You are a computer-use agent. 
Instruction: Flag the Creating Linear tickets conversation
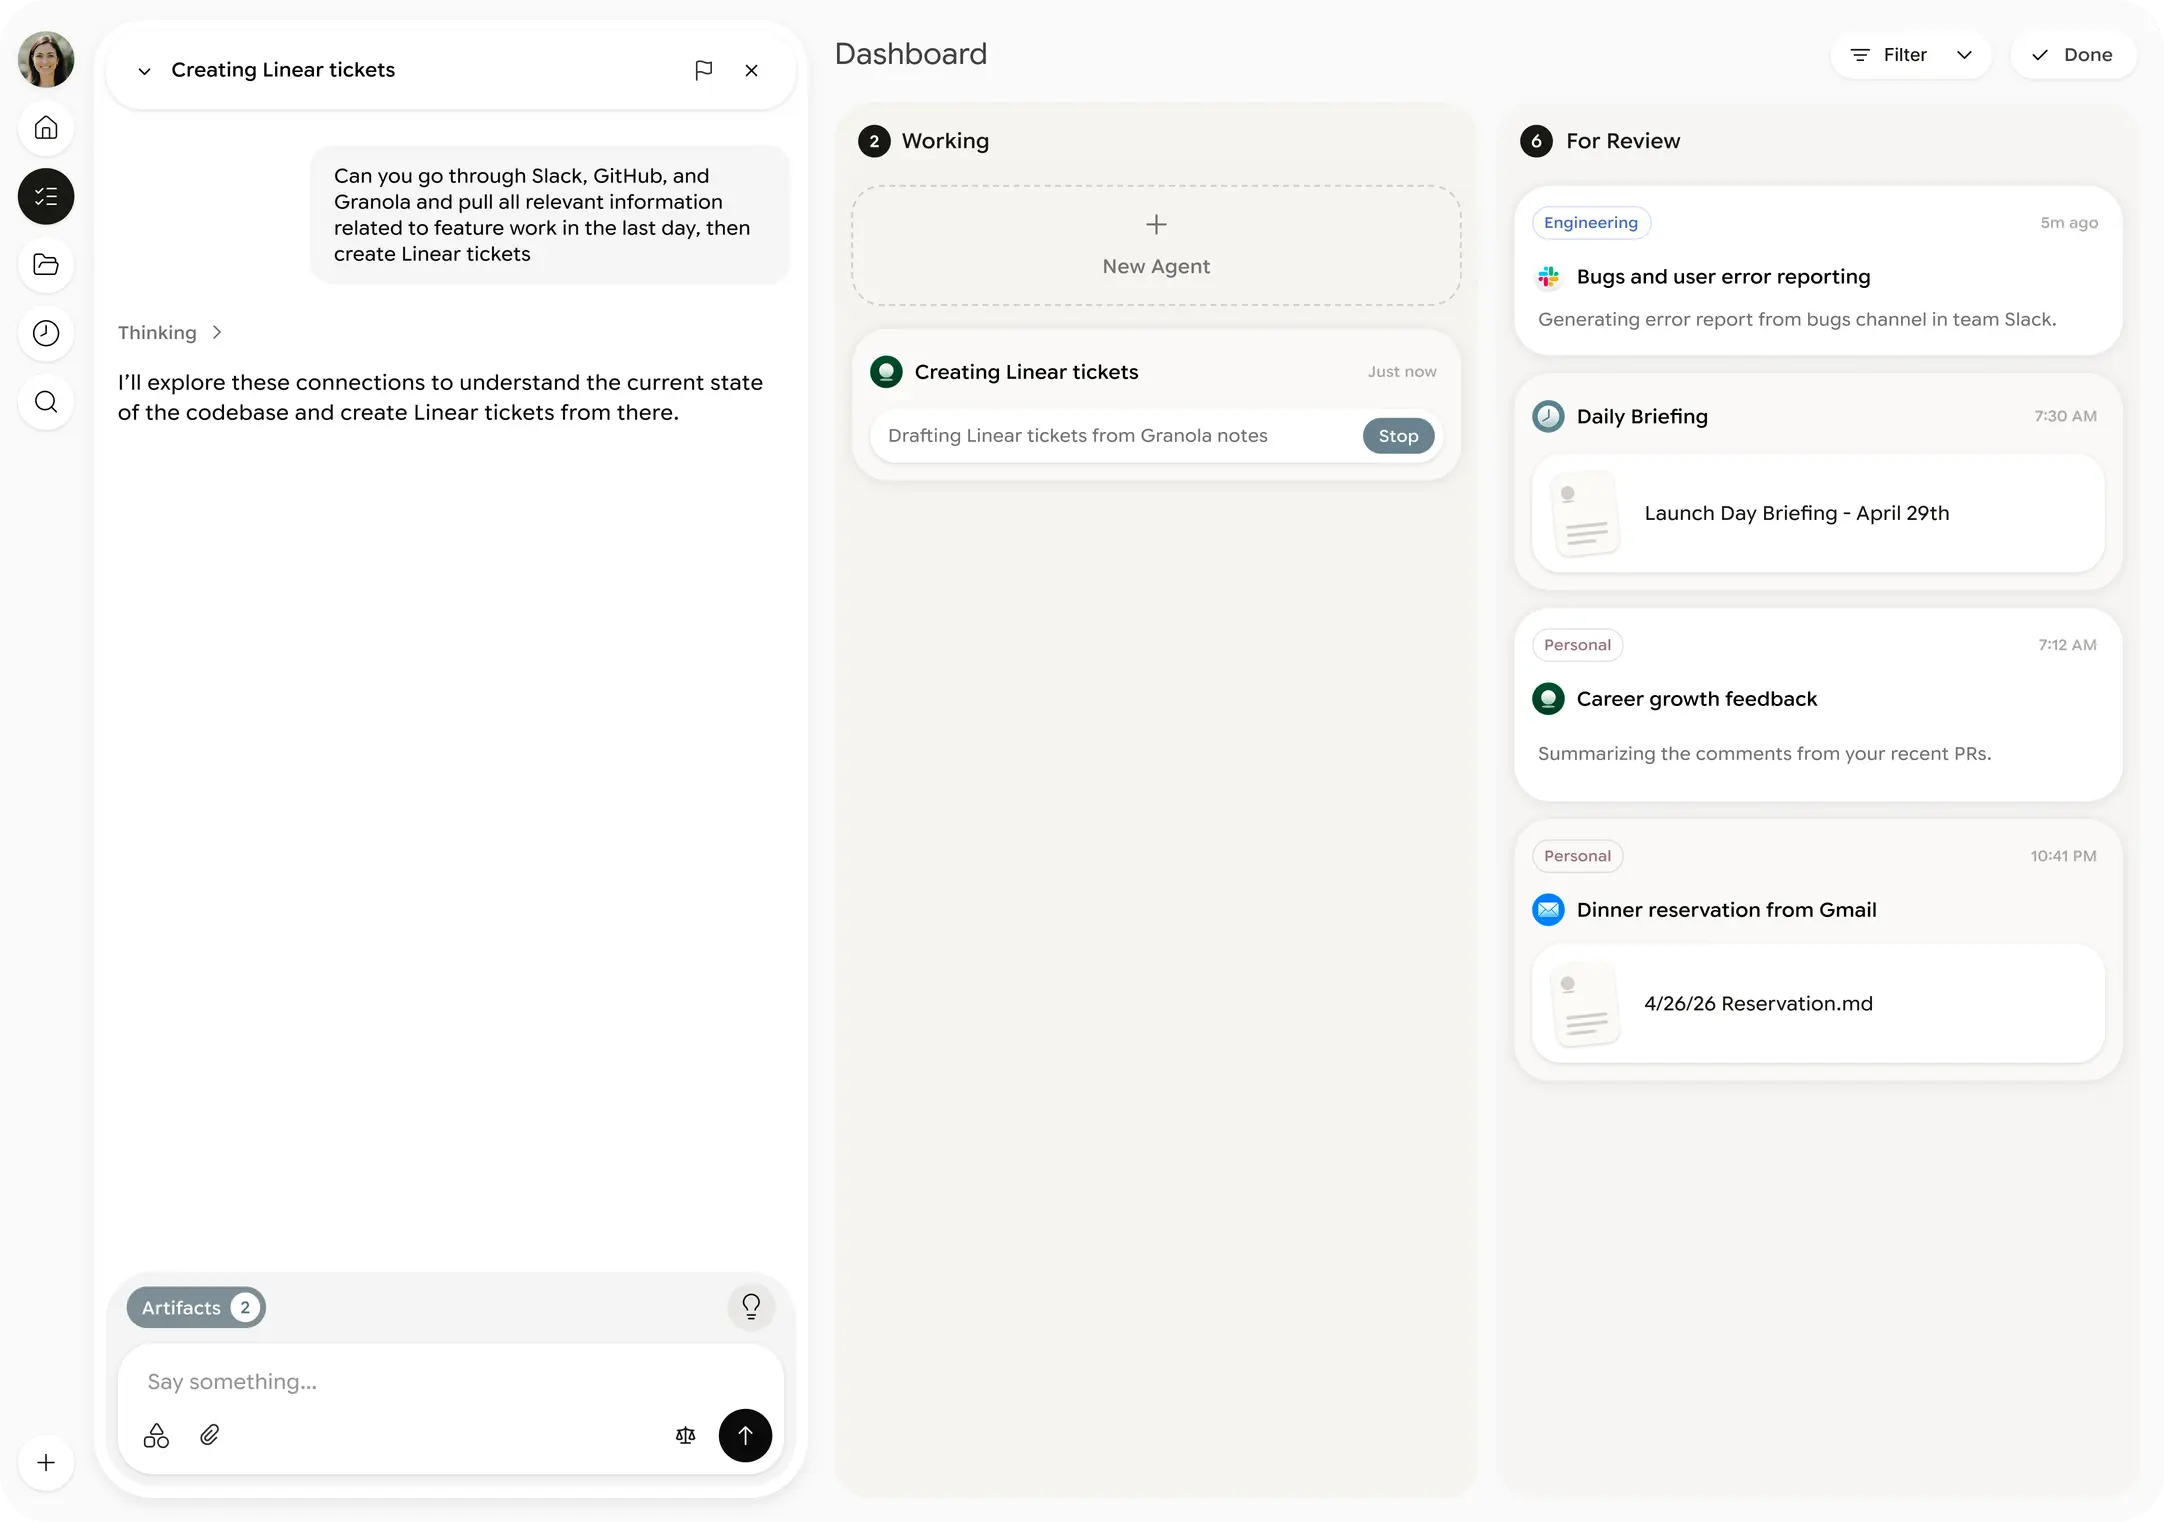[x=704, y=70]
